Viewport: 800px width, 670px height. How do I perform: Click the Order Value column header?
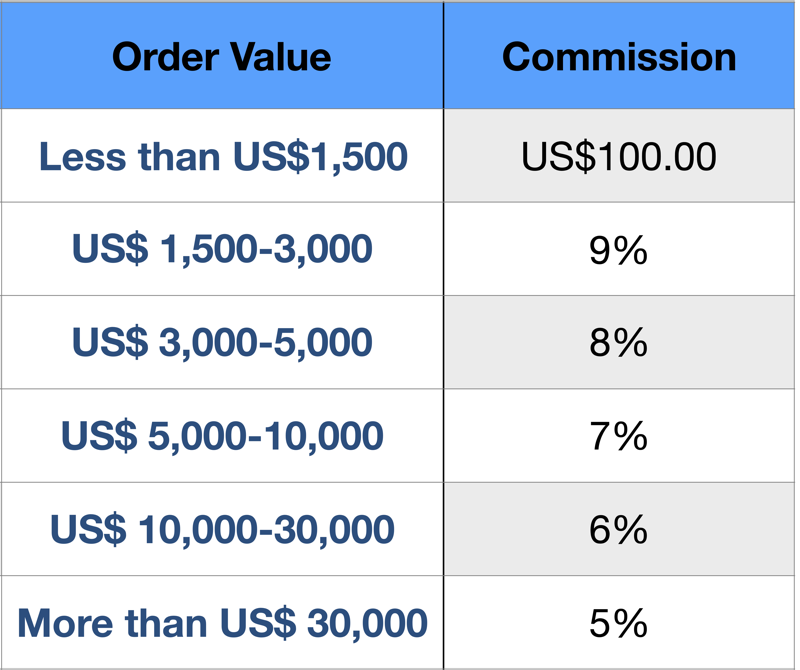(222, 55)
